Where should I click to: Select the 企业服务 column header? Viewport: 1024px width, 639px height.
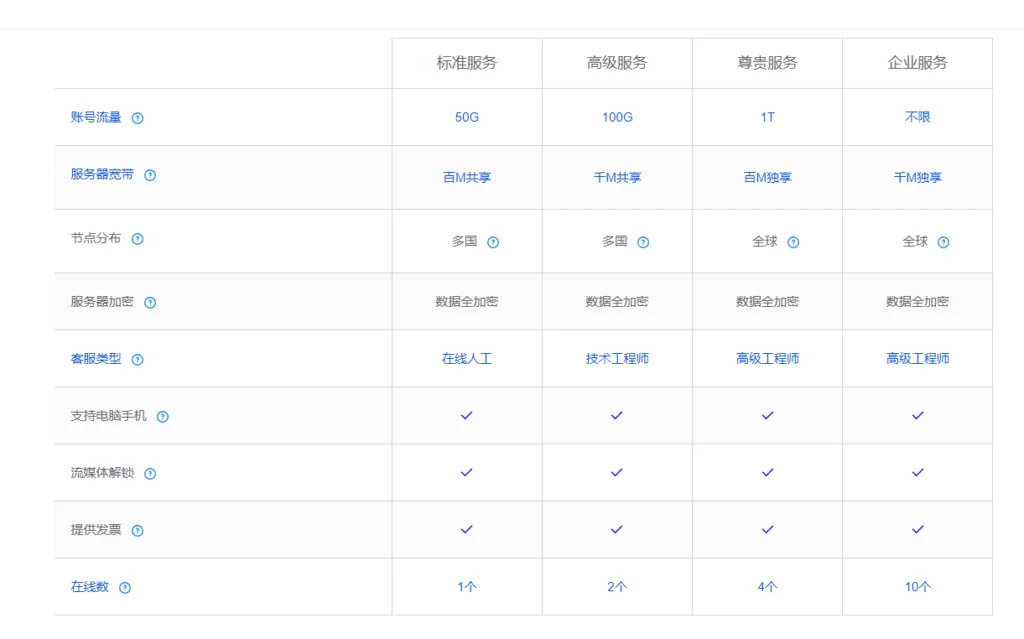917,63
